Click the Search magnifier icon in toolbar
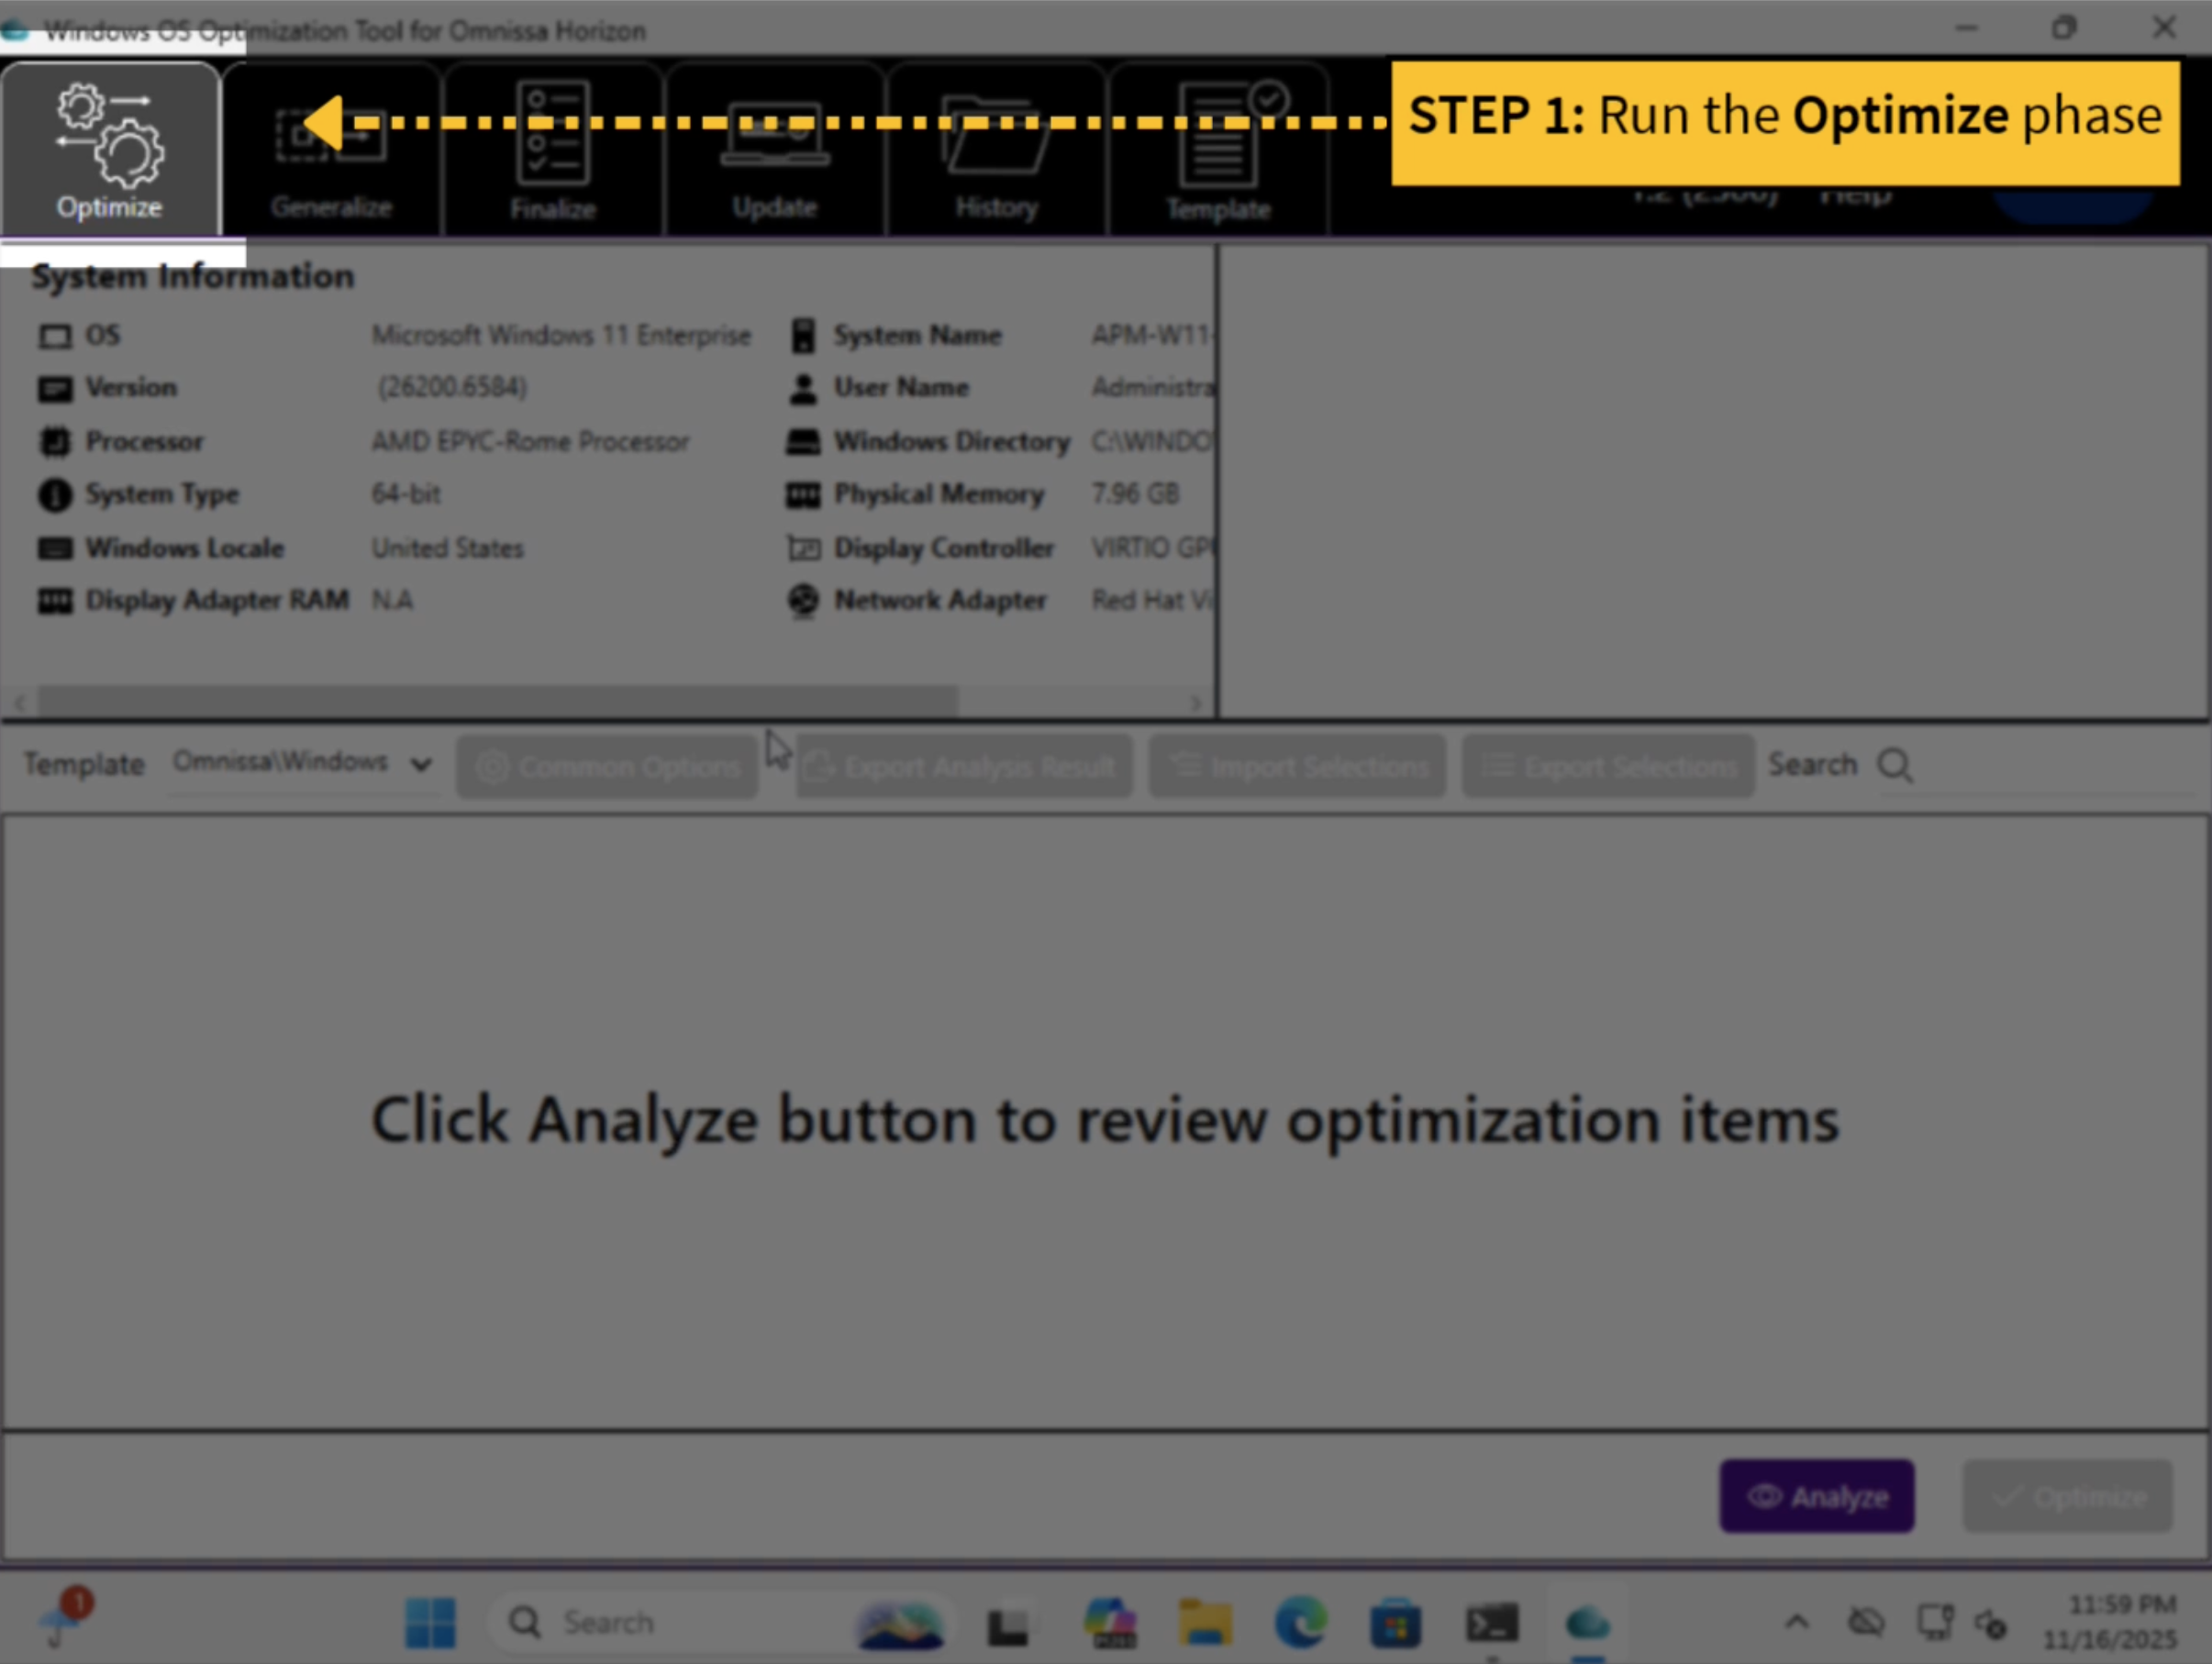2212x1664 pixels. [x=1894, y=766]
